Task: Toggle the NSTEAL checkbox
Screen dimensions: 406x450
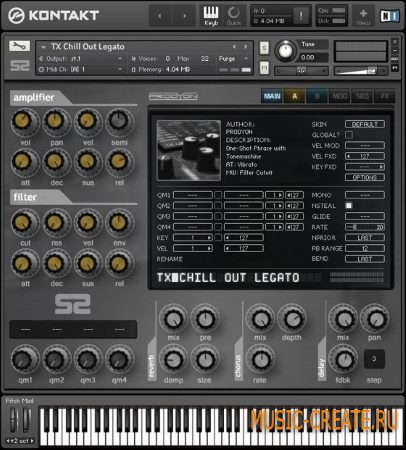Action: click(349, 206)
